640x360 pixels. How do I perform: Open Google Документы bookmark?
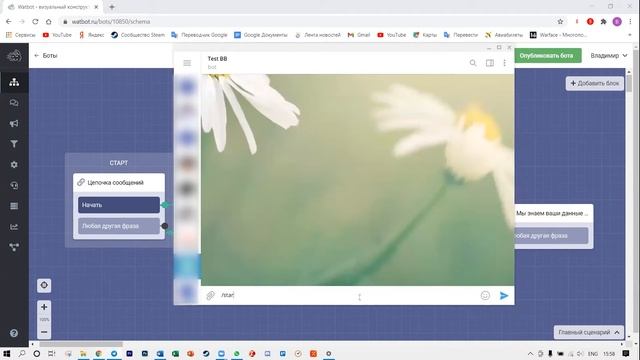click(261, 35)
